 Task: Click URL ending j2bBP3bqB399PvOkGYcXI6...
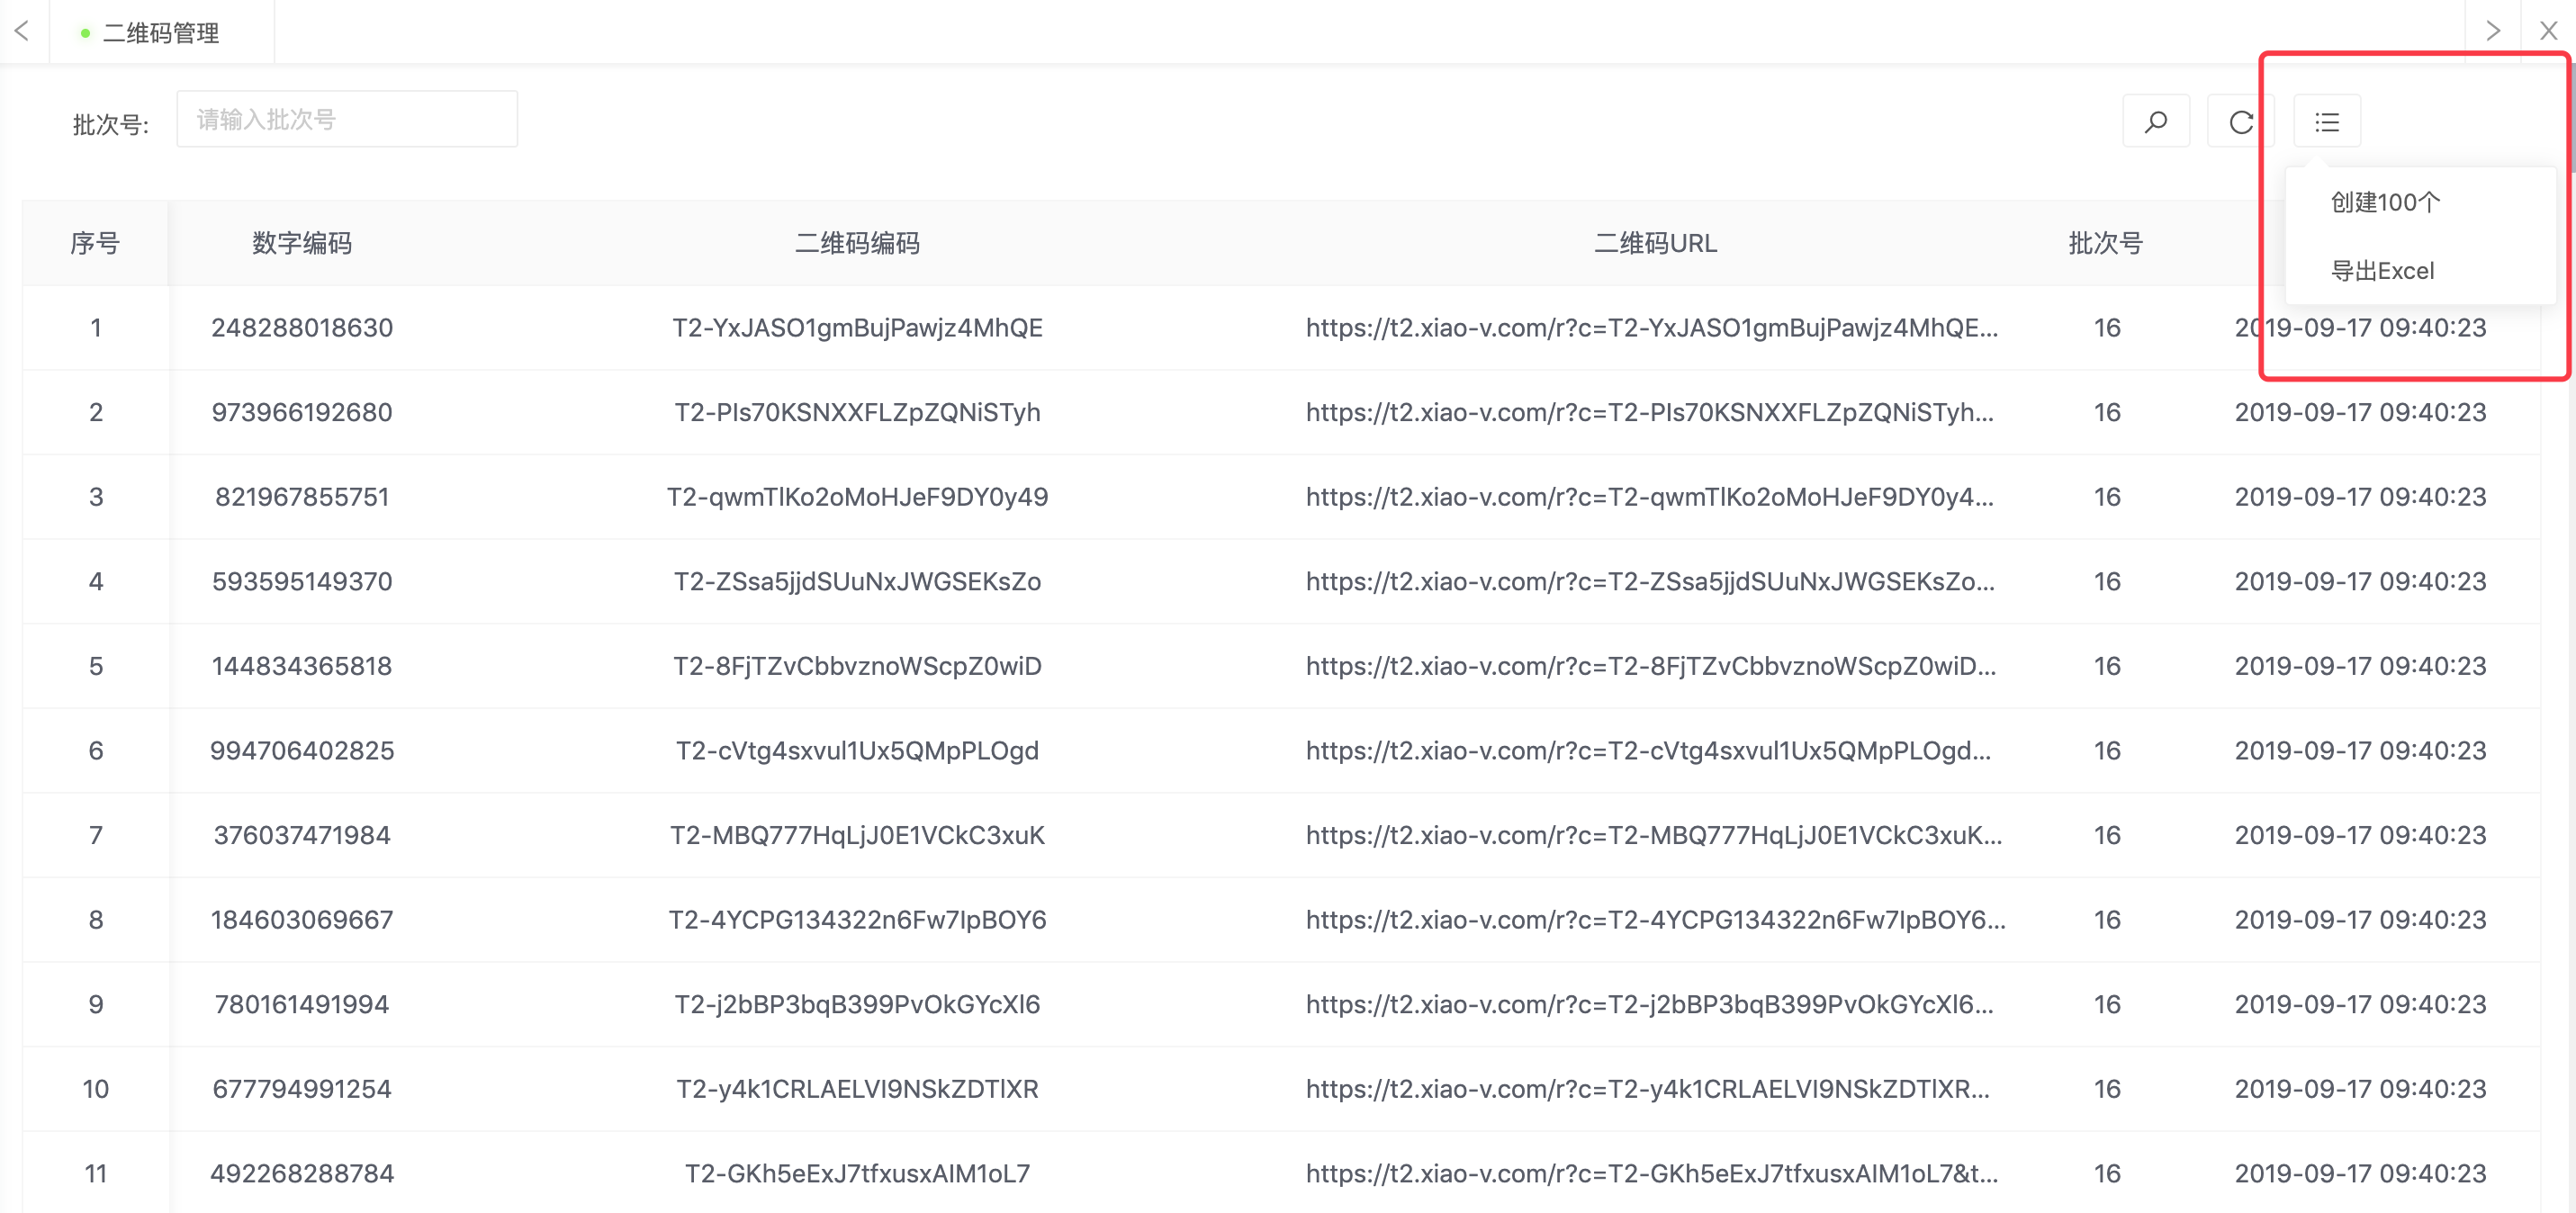[1650, 1004]
